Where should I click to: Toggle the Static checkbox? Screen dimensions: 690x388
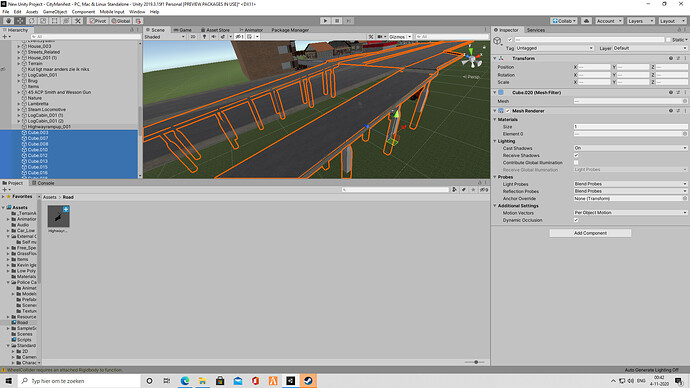click(668, 40)
